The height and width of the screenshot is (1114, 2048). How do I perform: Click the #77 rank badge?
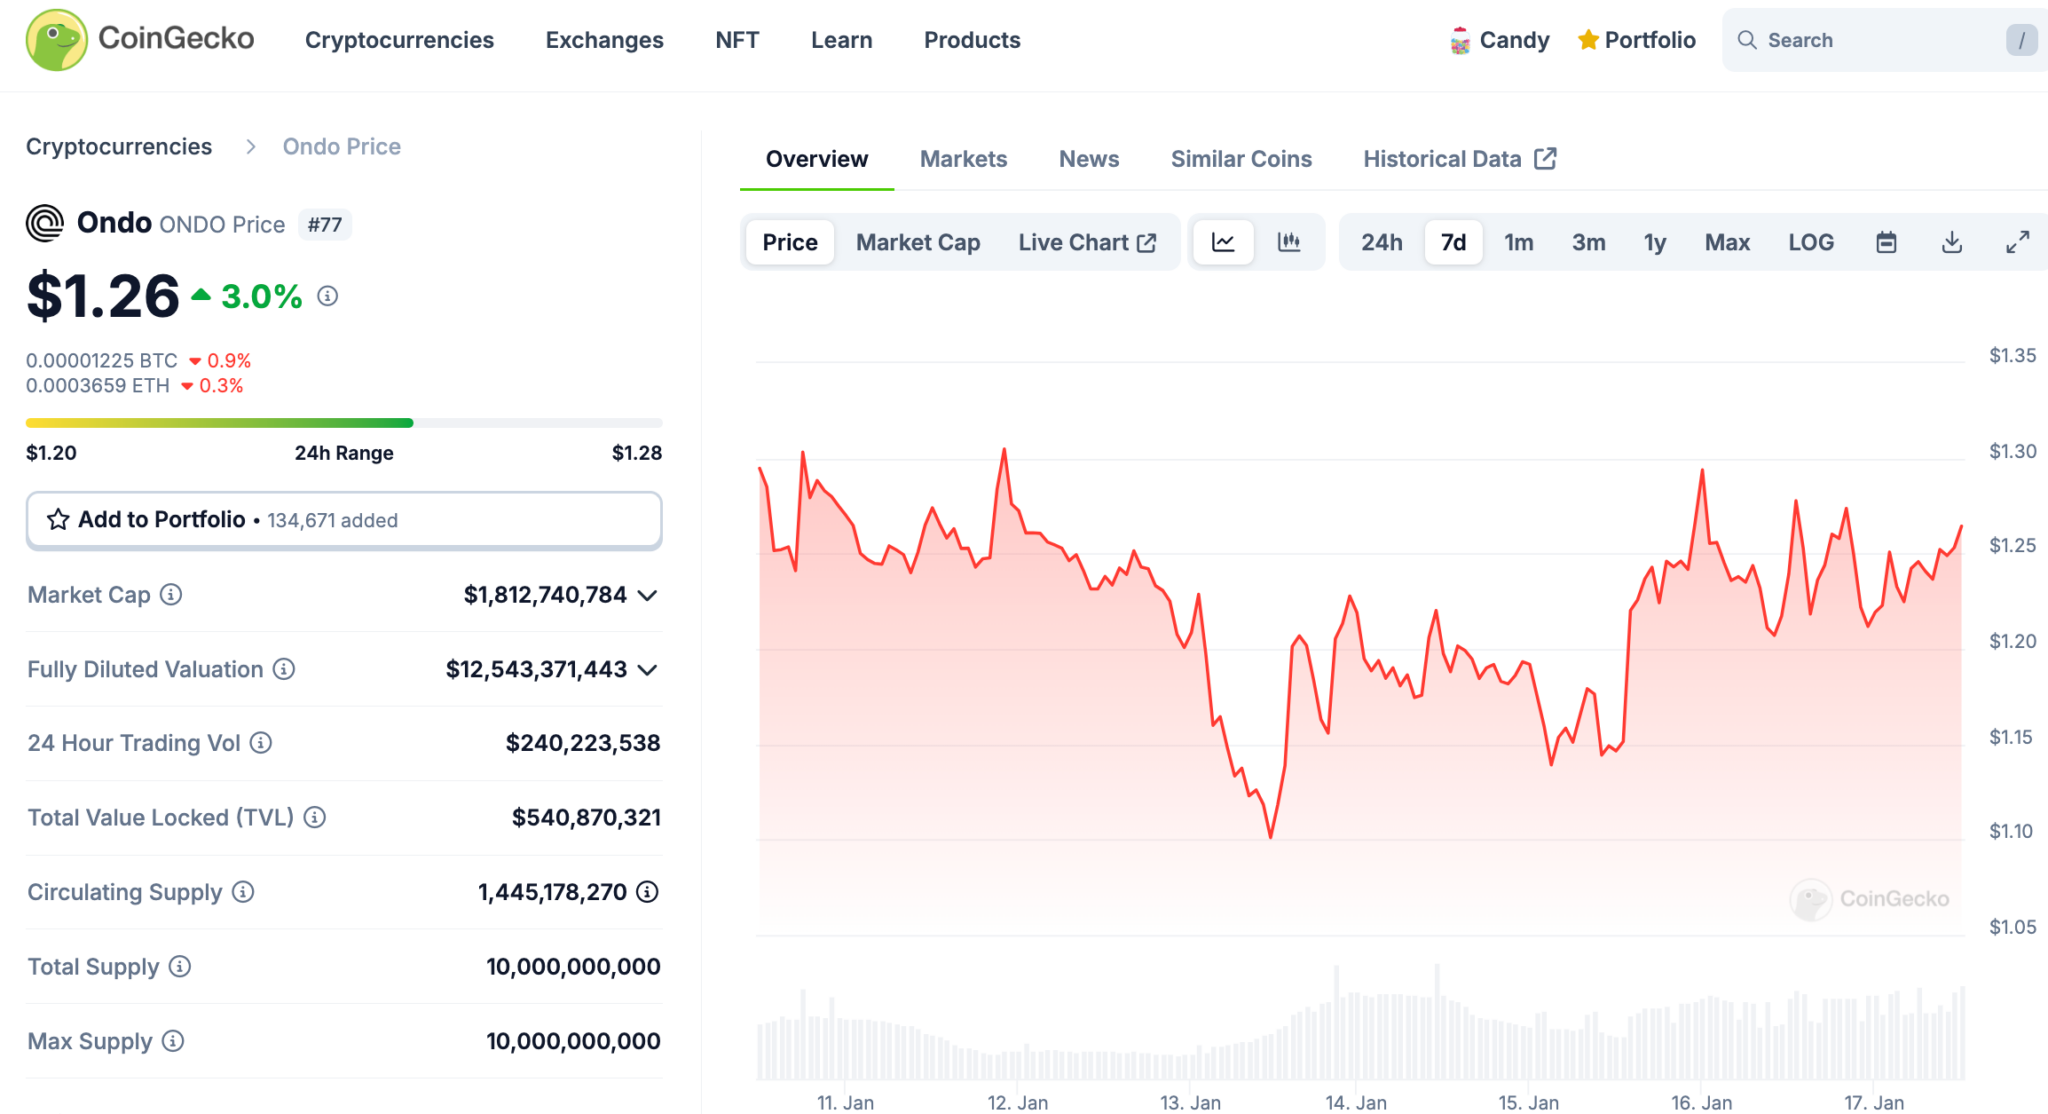point(325,225)
